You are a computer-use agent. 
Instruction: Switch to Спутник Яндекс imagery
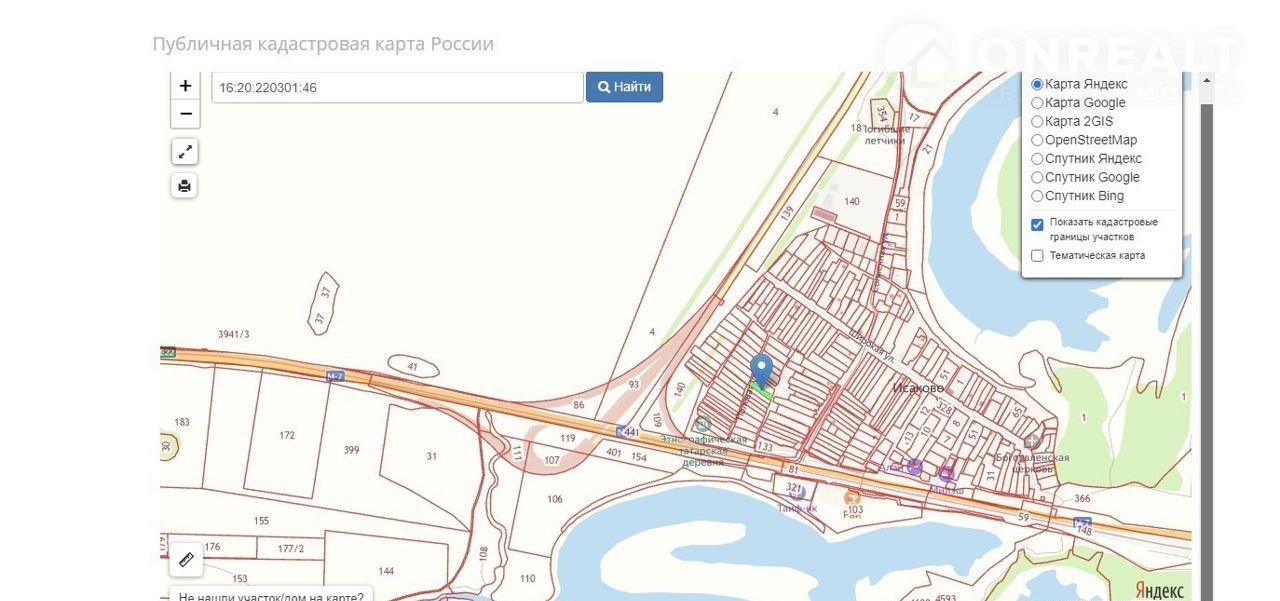(x=1037, y=159)
